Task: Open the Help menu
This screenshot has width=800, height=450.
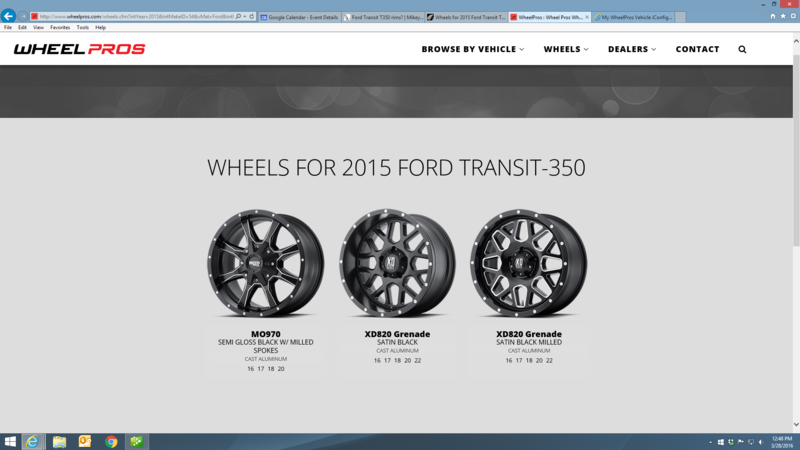Action: (x=101, y=28)
